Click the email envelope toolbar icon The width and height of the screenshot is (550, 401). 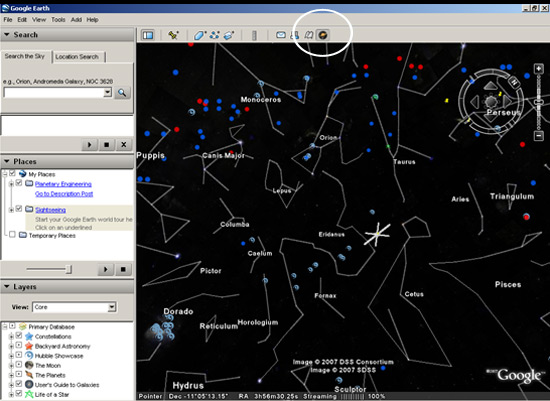[281, 35]
